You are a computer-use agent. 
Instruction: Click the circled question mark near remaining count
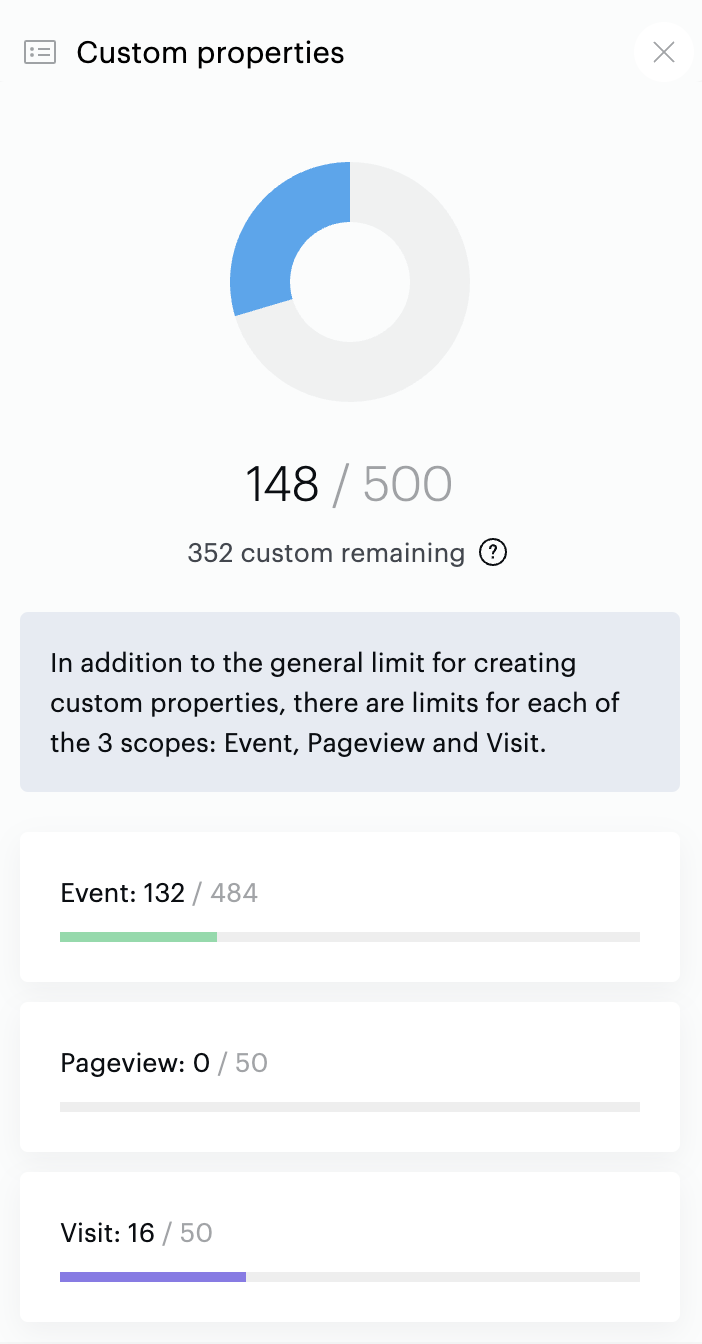[x=492, y=552]
